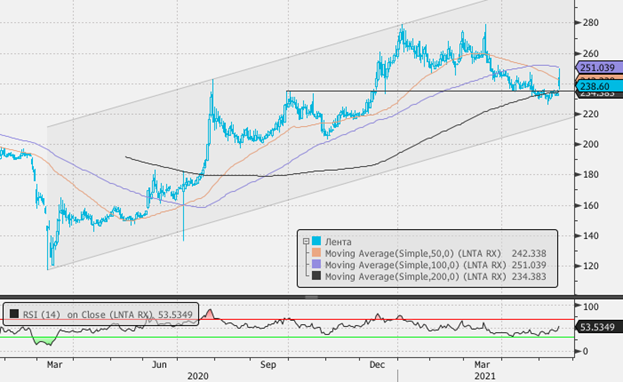This screenshot has width=623, height=382.
Task: Click the dark 200-day moving average swatch
Action: tap(316, 276)
